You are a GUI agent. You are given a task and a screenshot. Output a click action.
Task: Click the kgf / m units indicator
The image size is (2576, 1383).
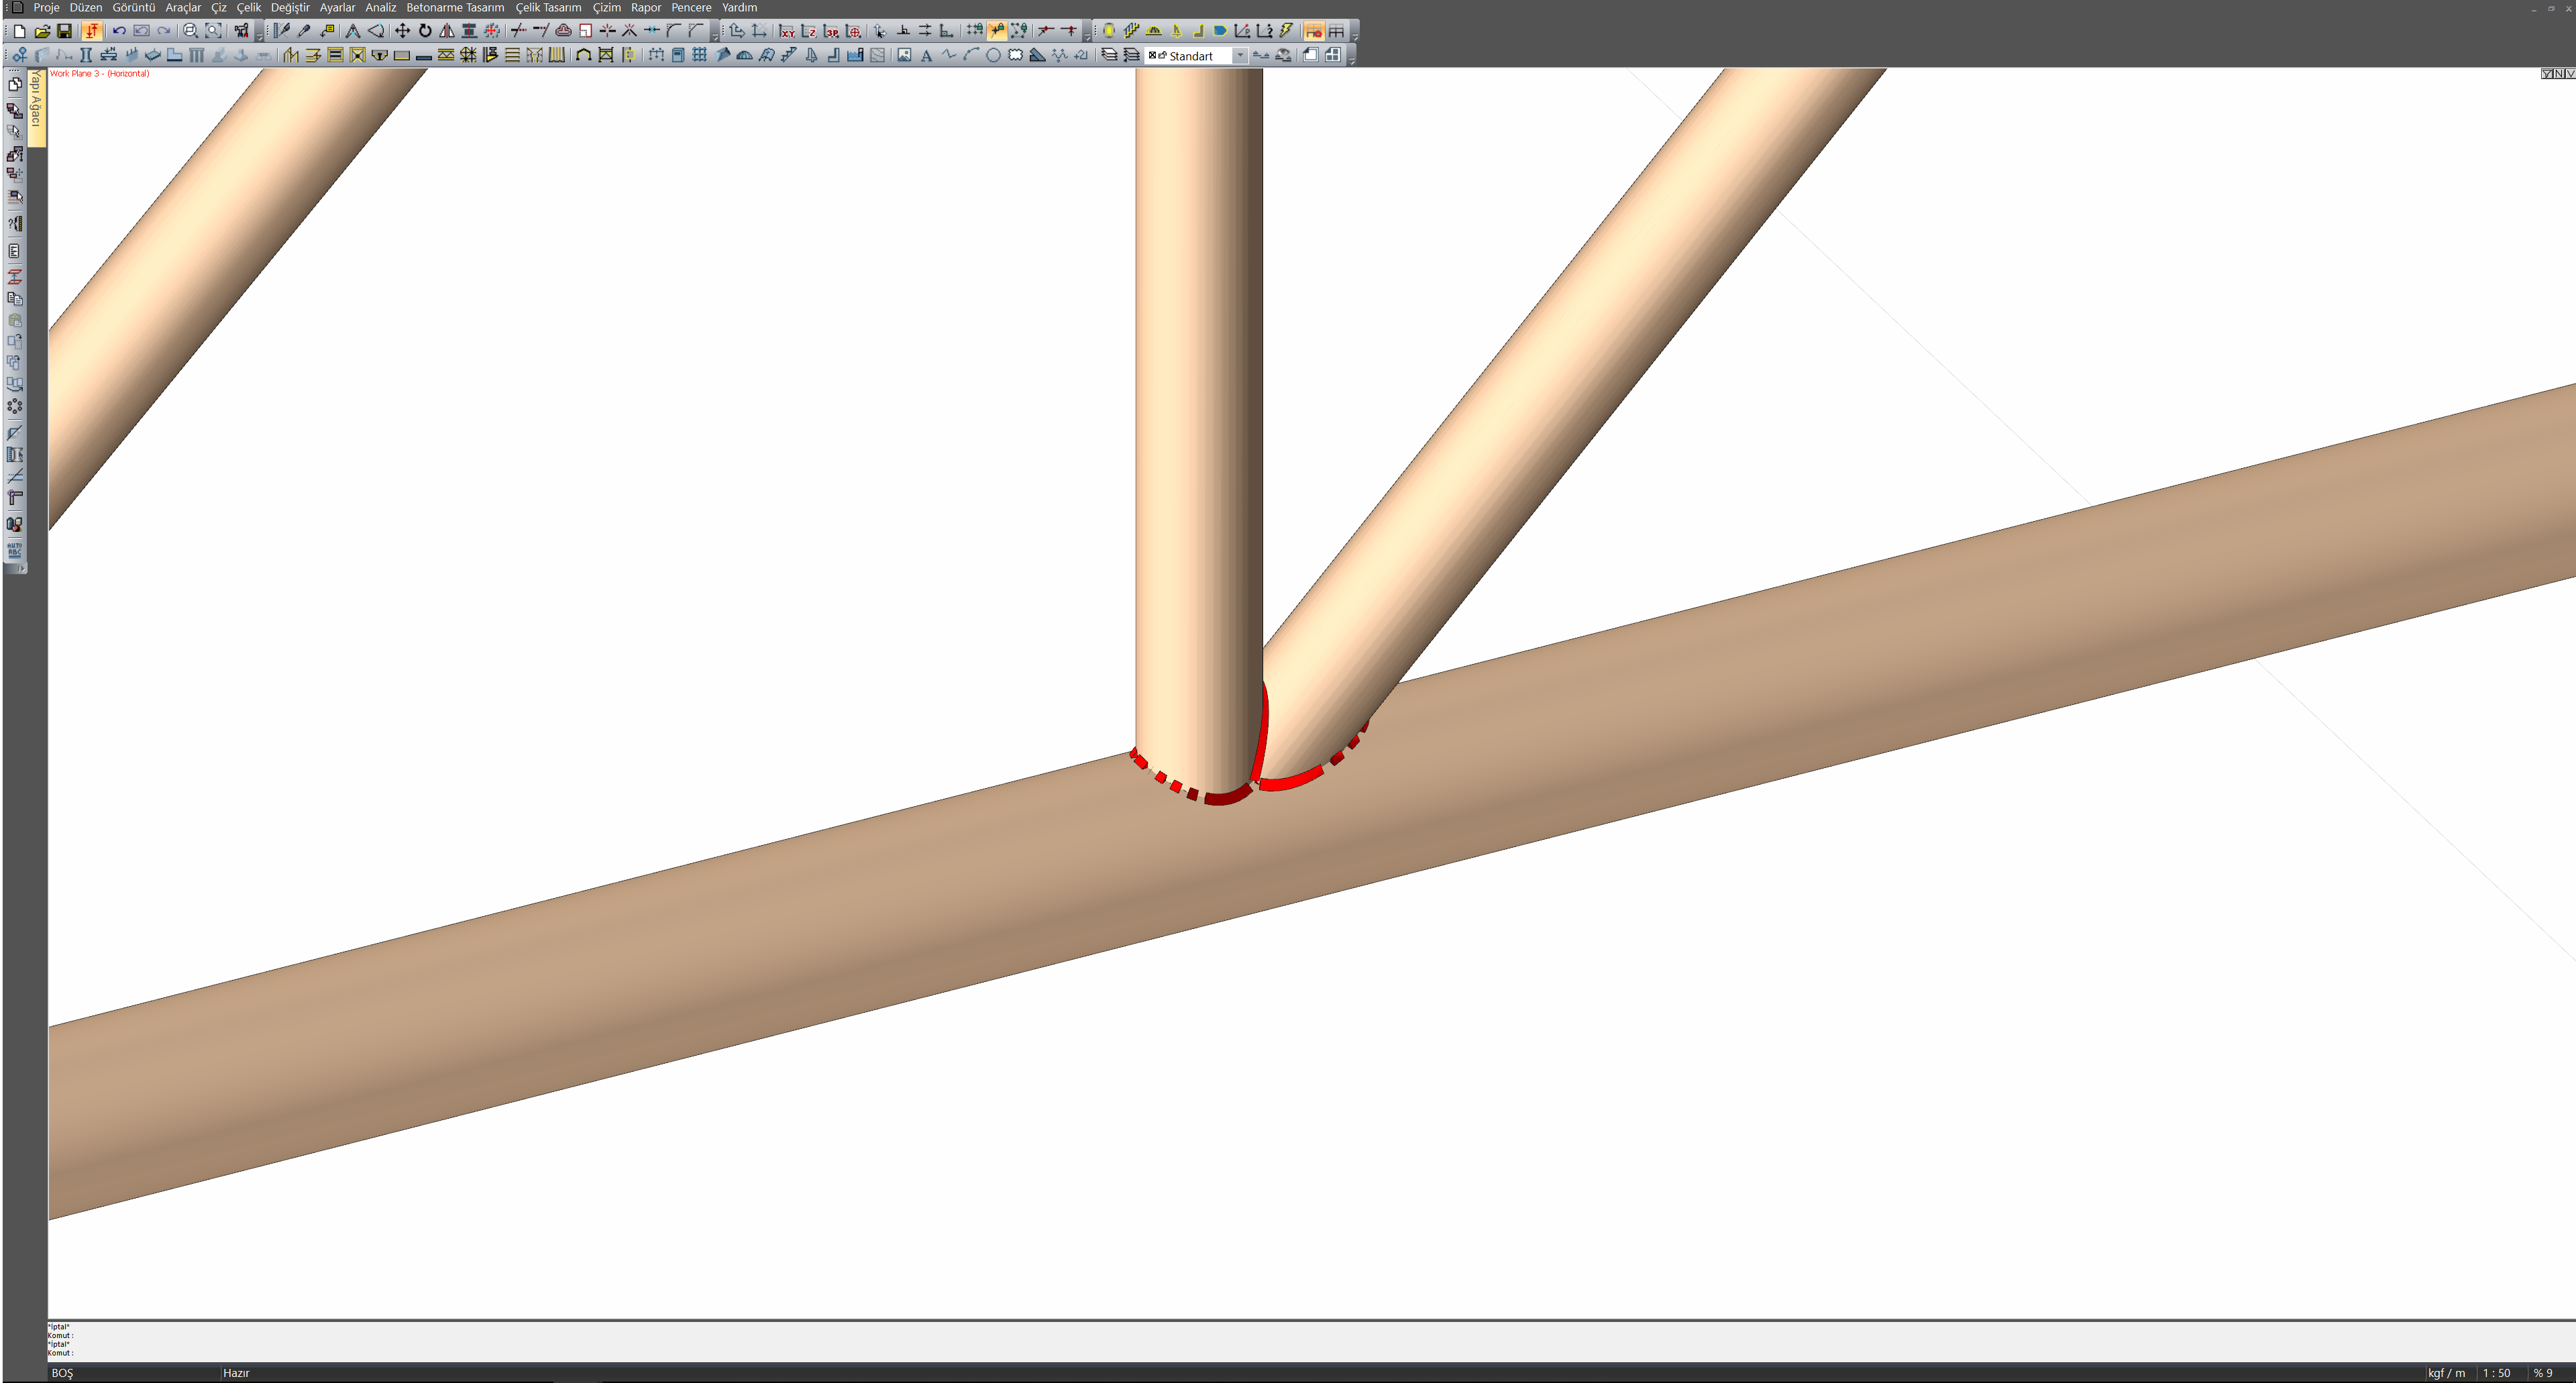pyautogui.click(x=2446, y=1373)
